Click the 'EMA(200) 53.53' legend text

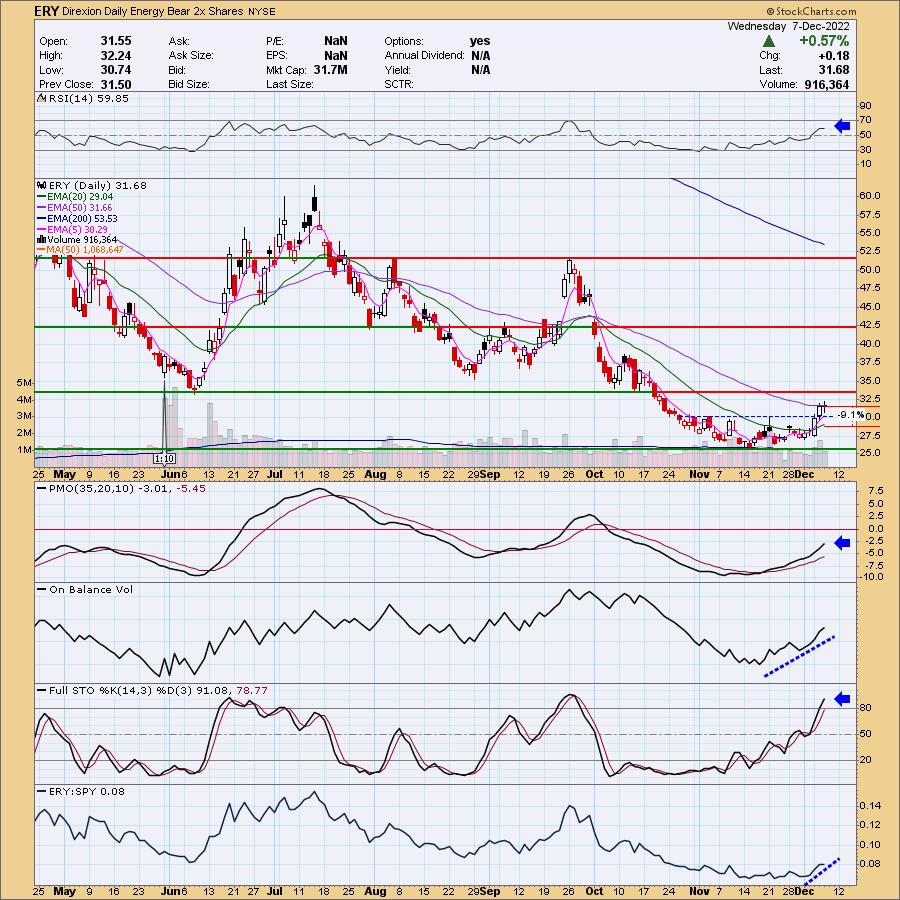coord(83,219)
